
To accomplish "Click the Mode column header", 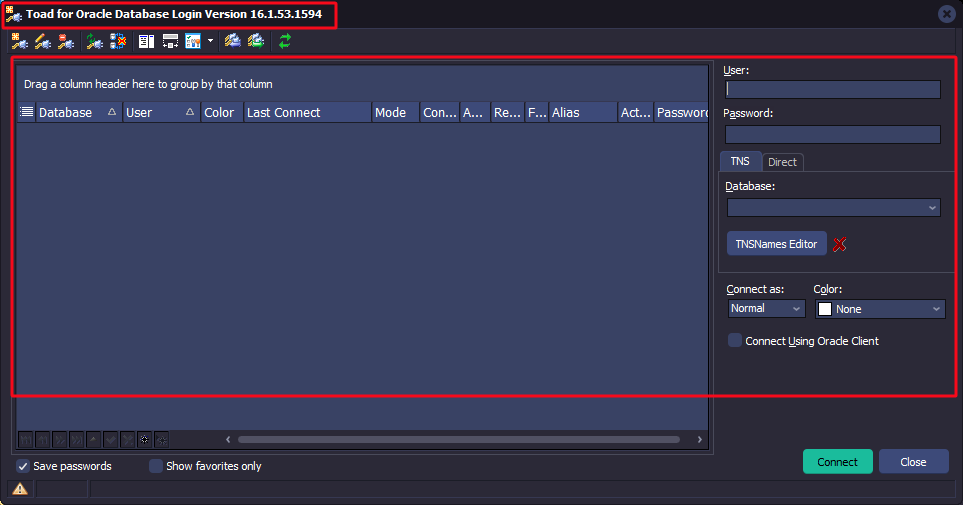I will [x=396, y=112].
